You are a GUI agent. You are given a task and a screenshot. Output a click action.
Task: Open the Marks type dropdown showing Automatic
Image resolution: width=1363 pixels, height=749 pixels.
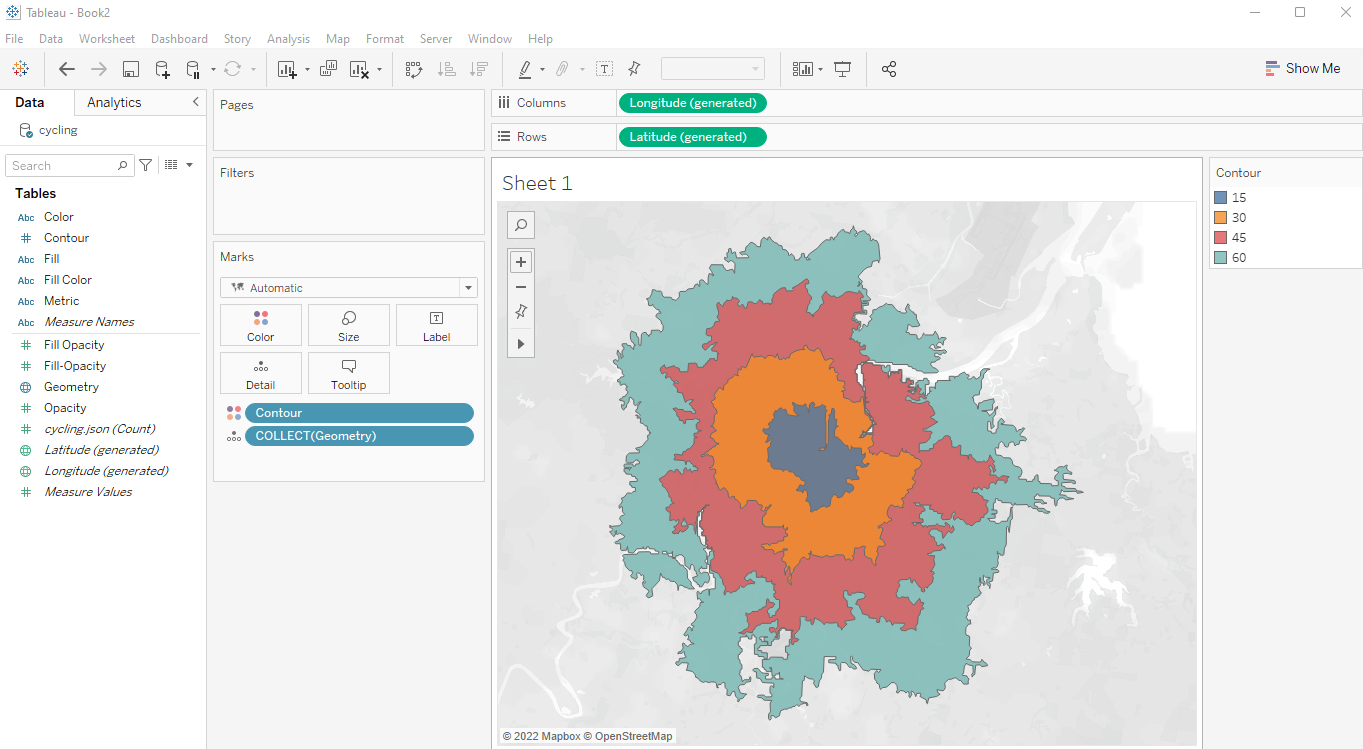tap(466, 287)
